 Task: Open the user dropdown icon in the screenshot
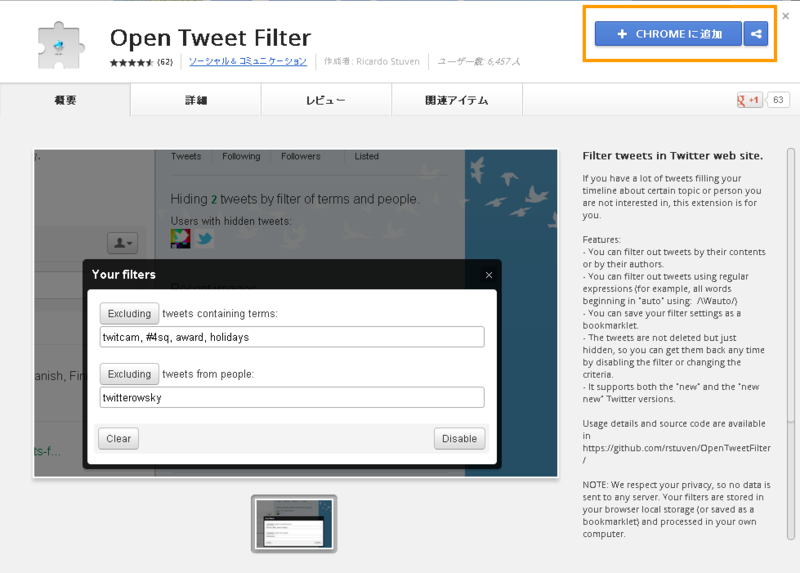point(122,243)
